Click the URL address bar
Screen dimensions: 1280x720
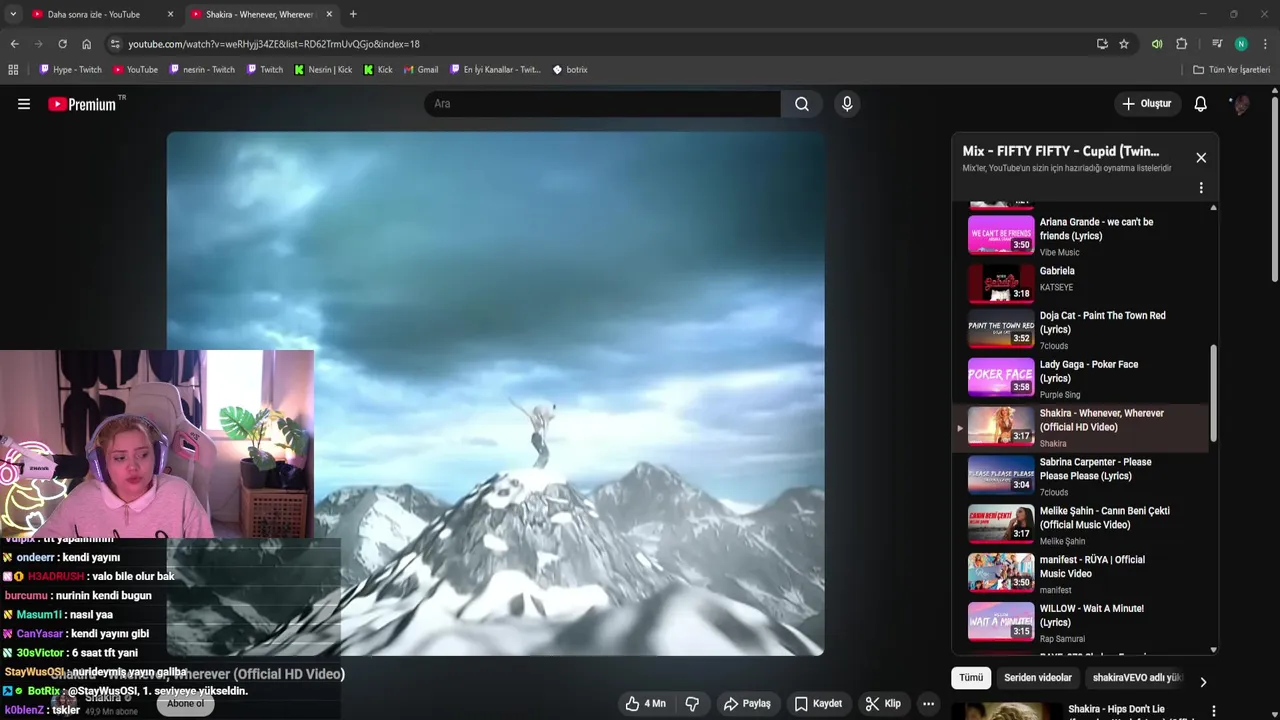click(600, 44)
